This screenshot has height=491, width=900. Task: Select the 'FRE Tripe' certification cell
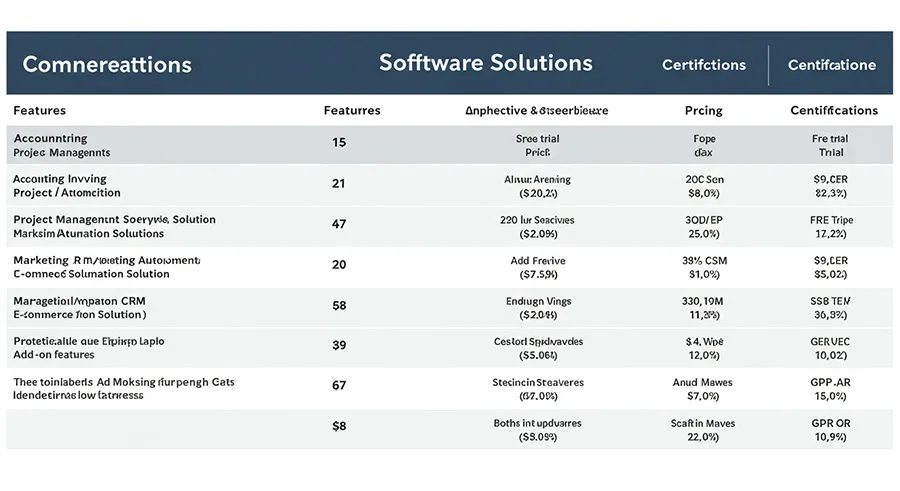coord(831,220)
